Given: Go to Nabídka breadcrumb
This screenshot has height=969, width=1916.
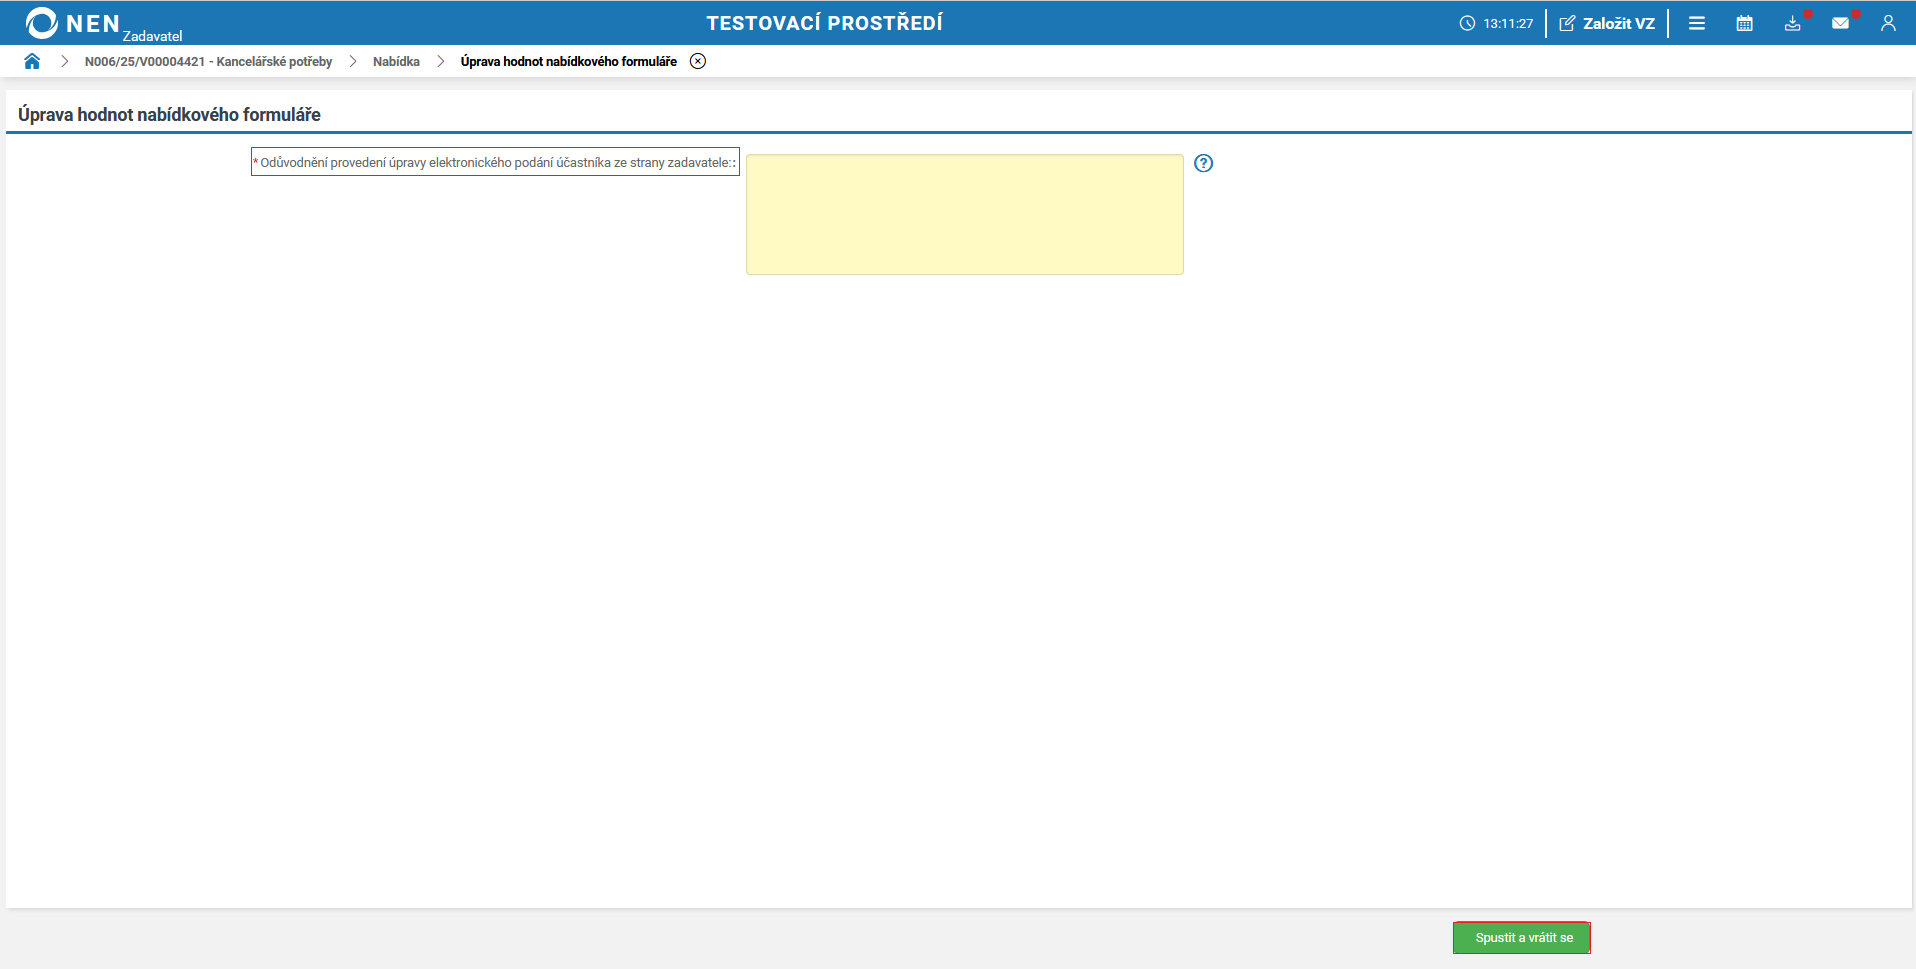Looking at the screenshot, I should [396, 61].
